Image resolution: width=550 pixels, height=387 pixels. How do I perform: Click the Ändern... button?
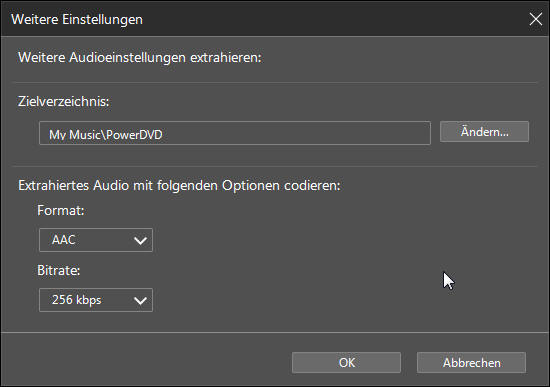click(x=484, y=132)
